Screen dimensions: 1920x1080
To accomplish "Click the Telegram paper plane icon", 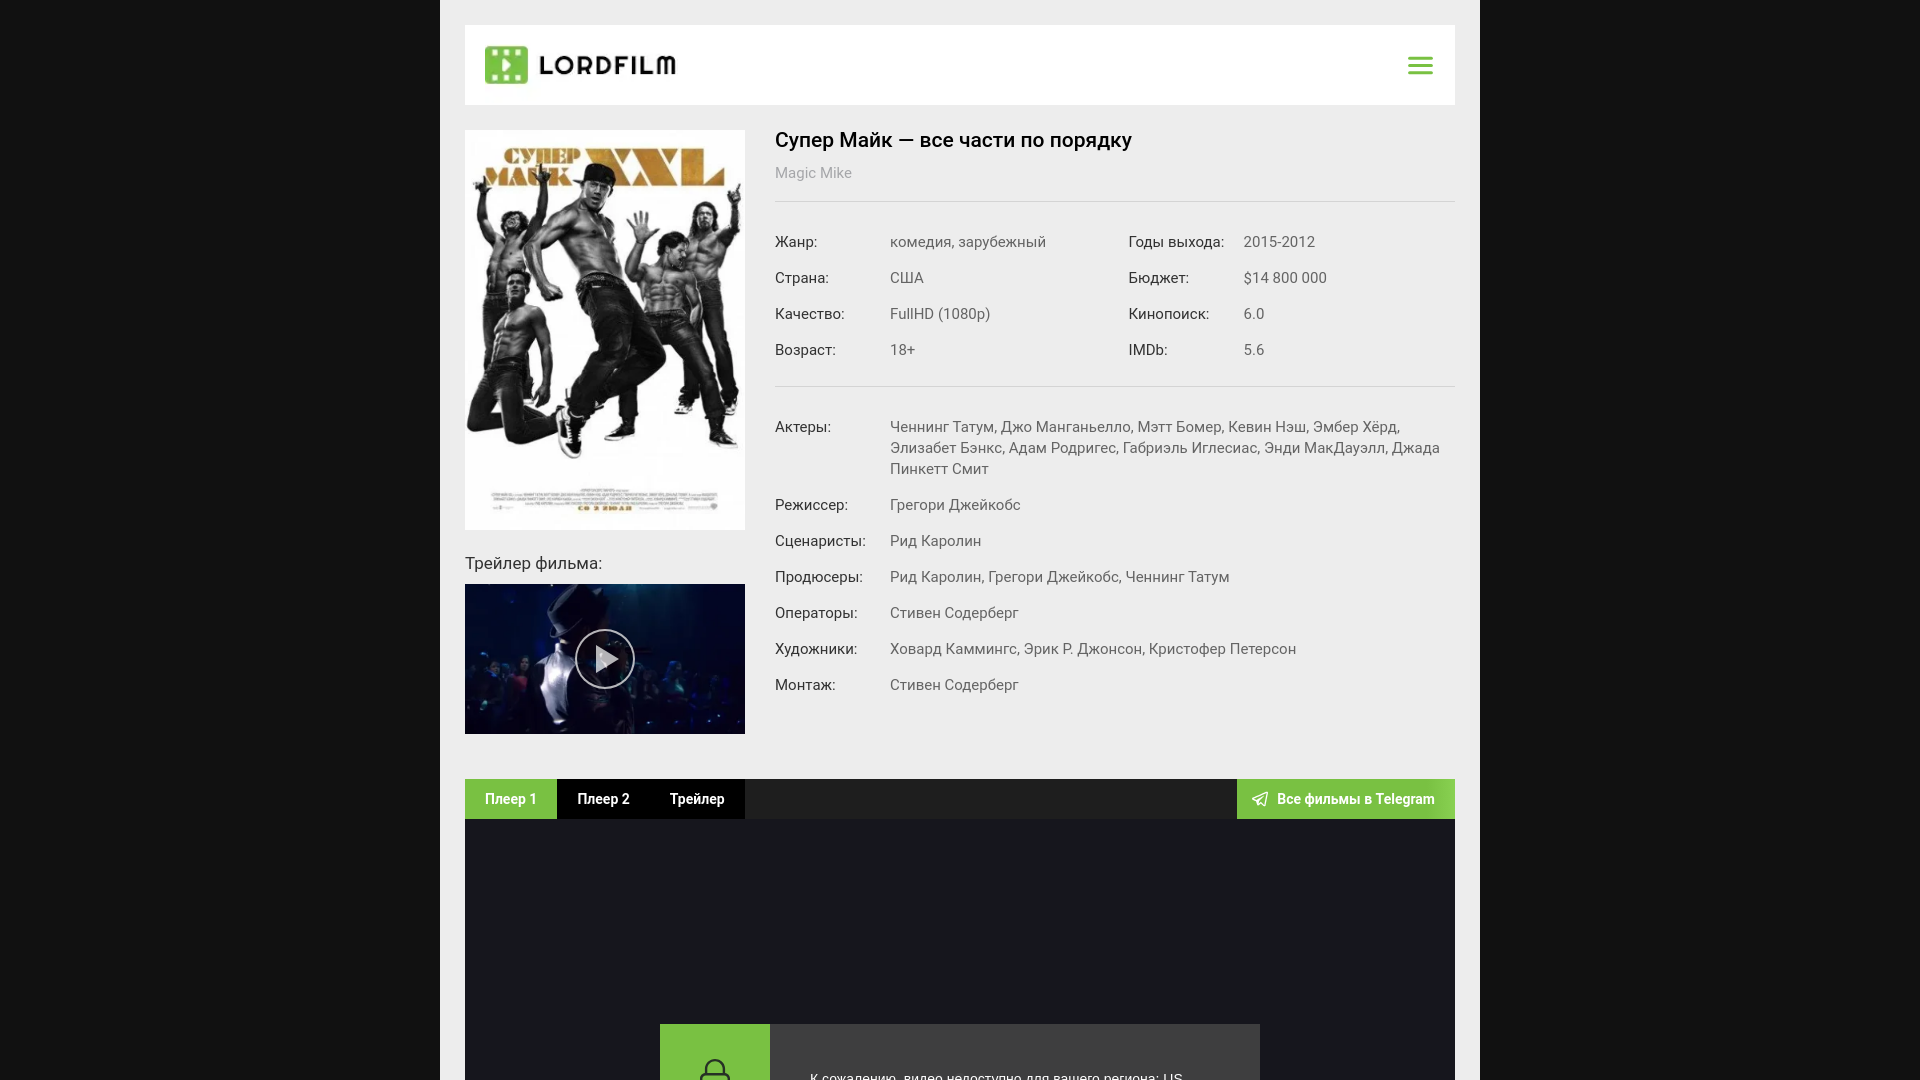I will pos(1260,799).
